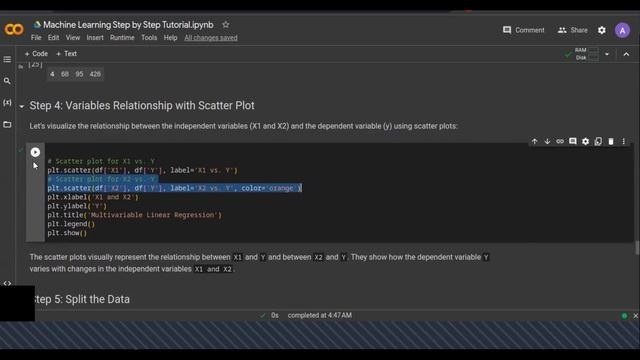The width and height of the screenshot is (640, 360).
Task: Click the plt.legend() code line
Action: tap(71, 224)
